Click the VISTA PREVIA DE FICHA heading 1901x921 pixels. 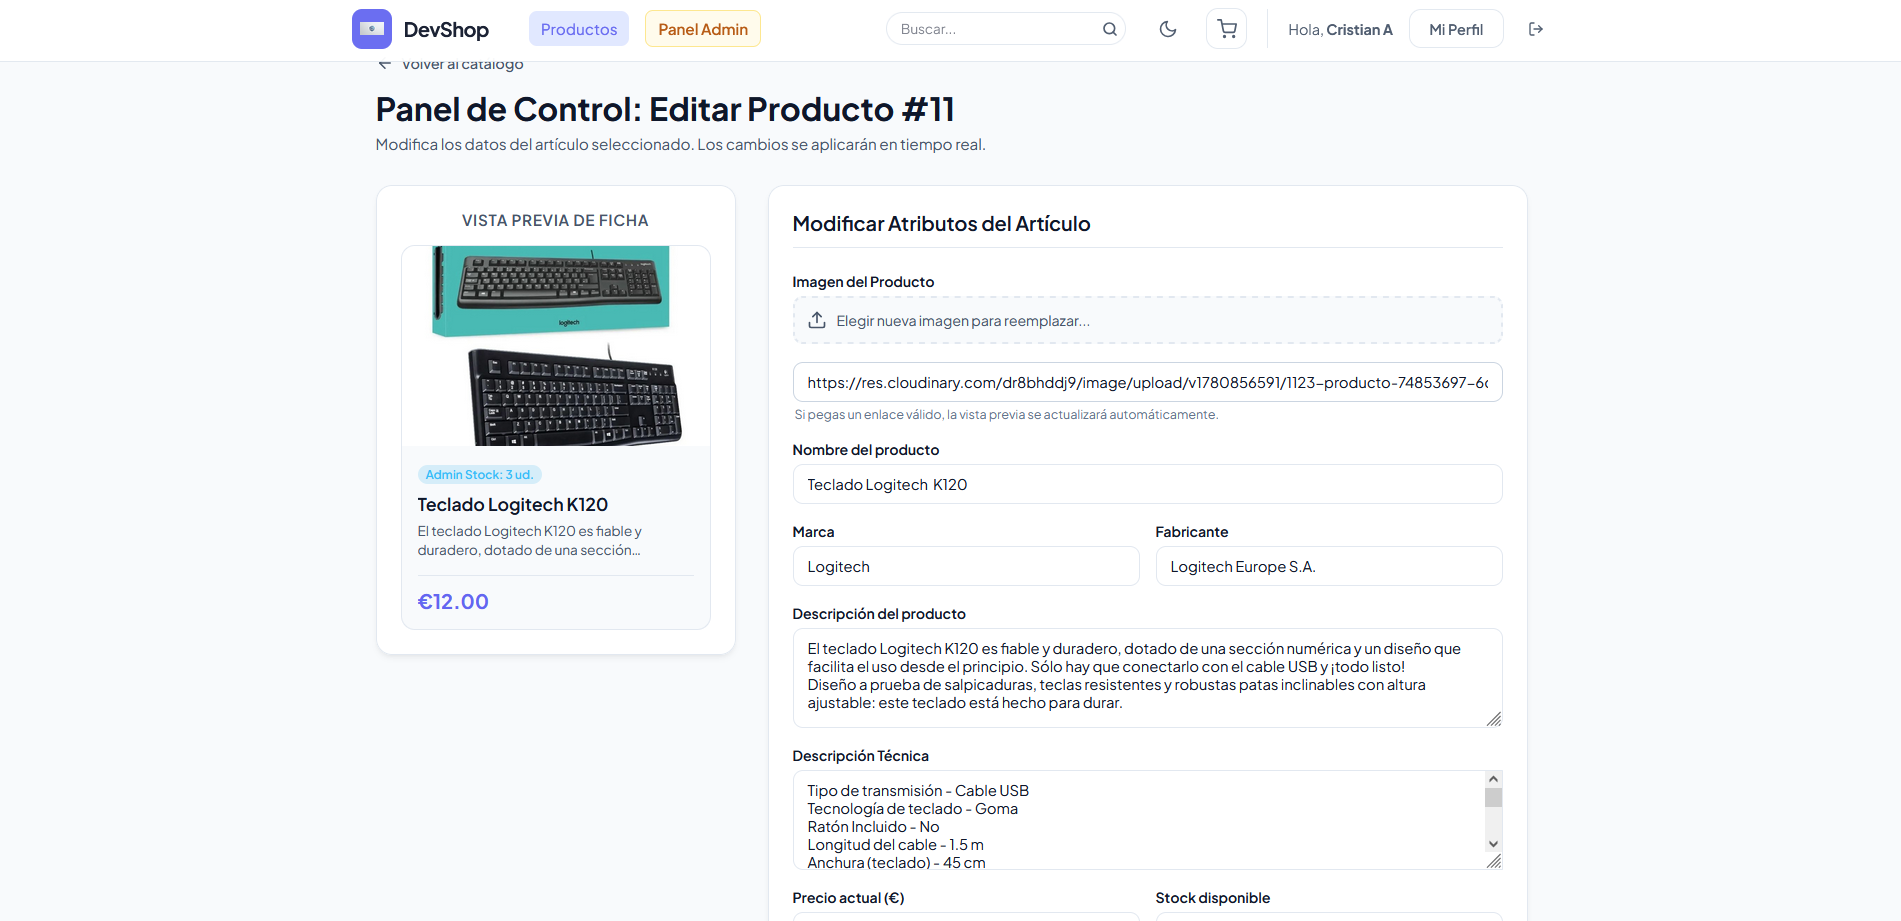point(555,221)
